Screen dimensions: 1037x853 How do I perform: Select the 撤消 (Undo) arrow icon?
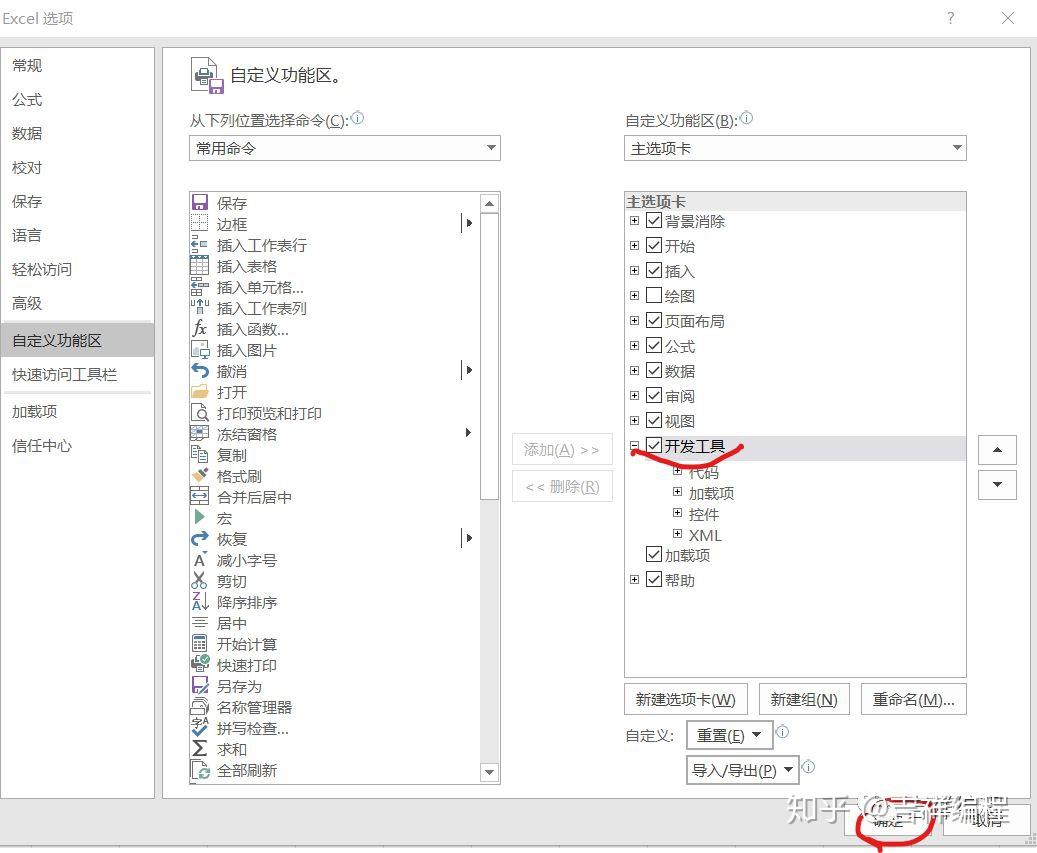[x=199, y=370]
